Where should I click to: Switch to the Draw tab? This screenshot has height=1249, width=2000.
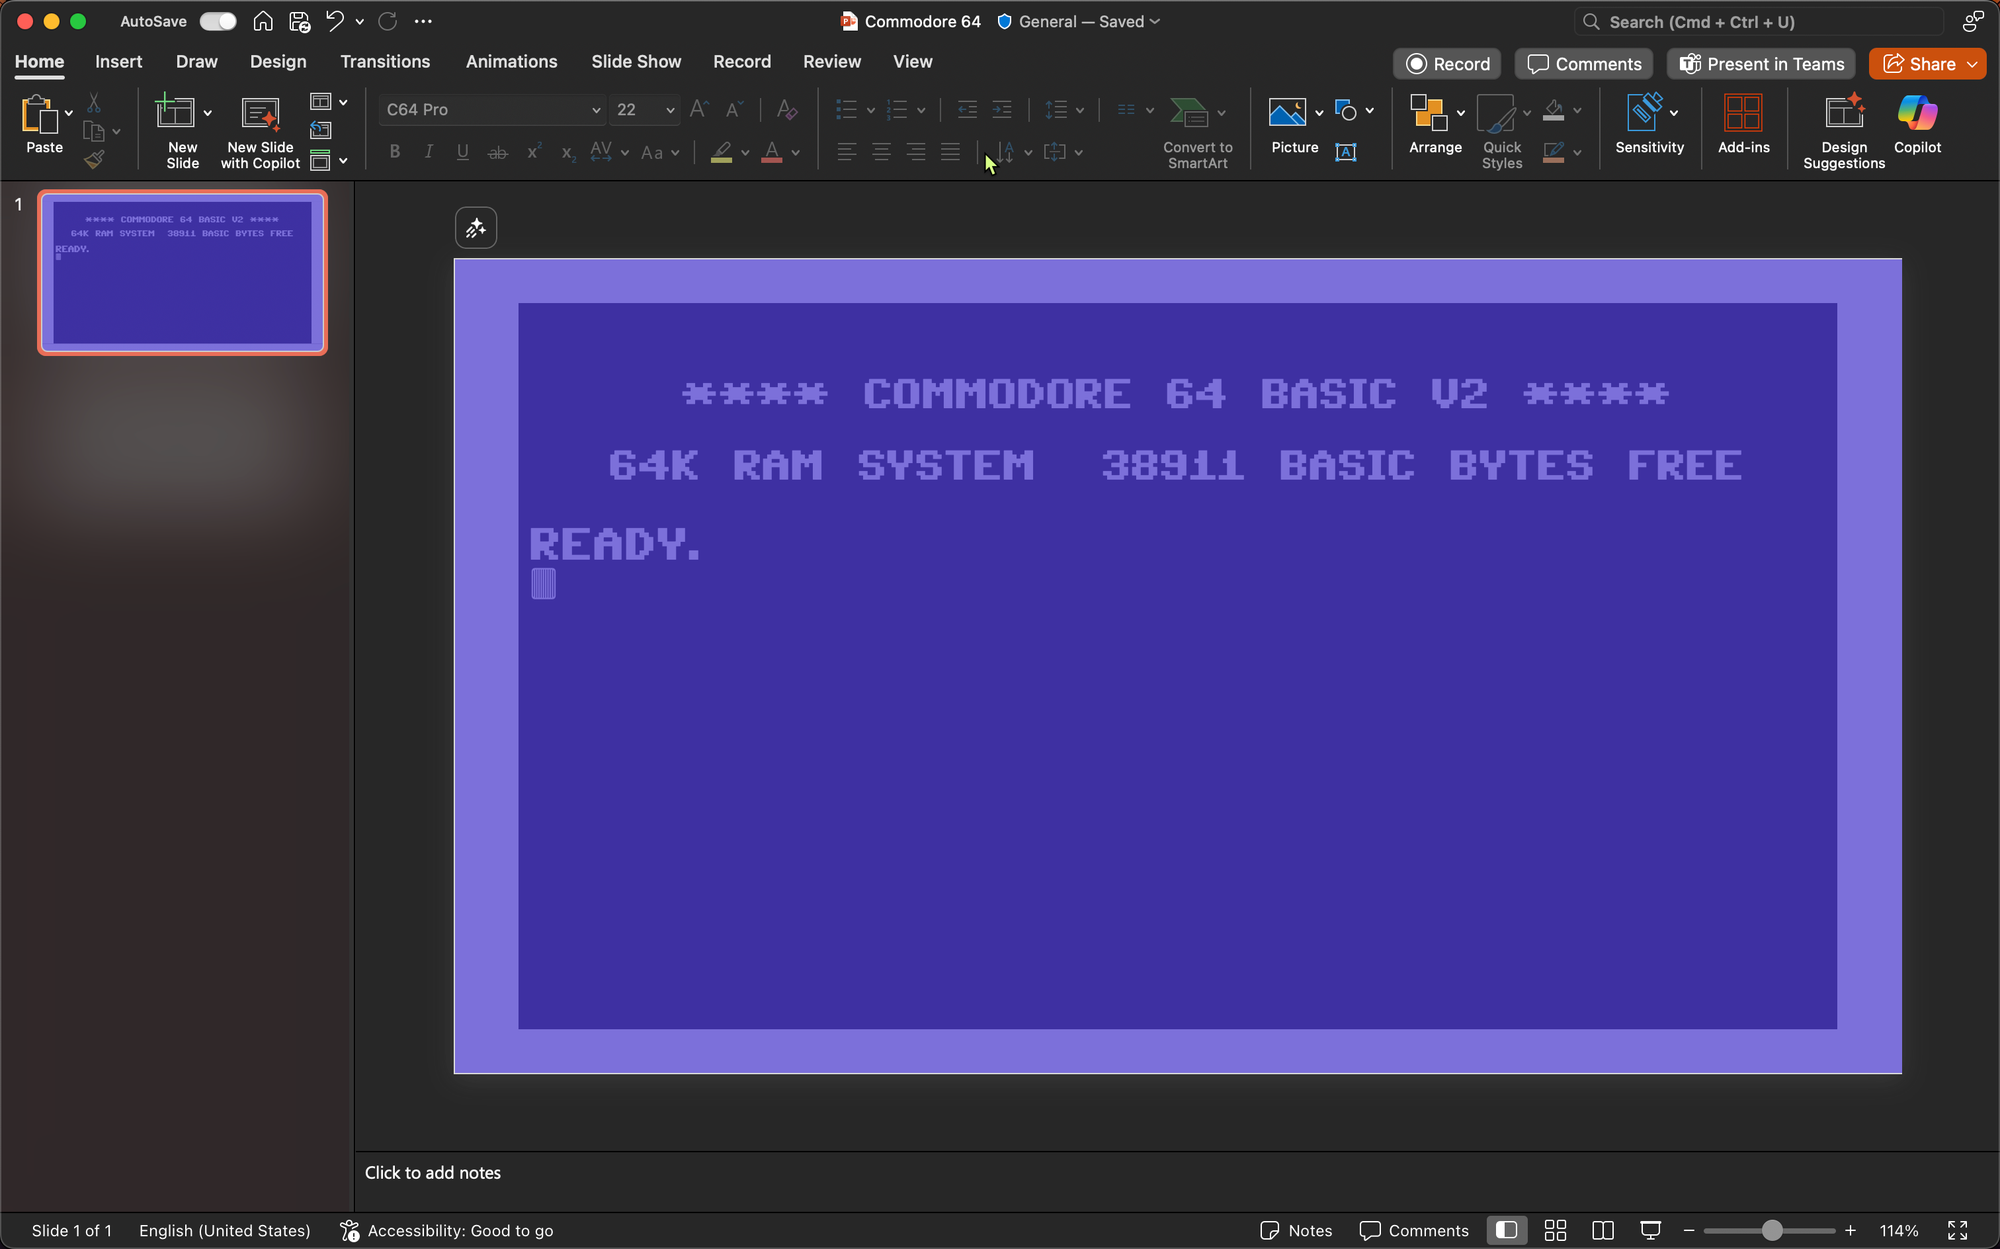coord(196,62)
